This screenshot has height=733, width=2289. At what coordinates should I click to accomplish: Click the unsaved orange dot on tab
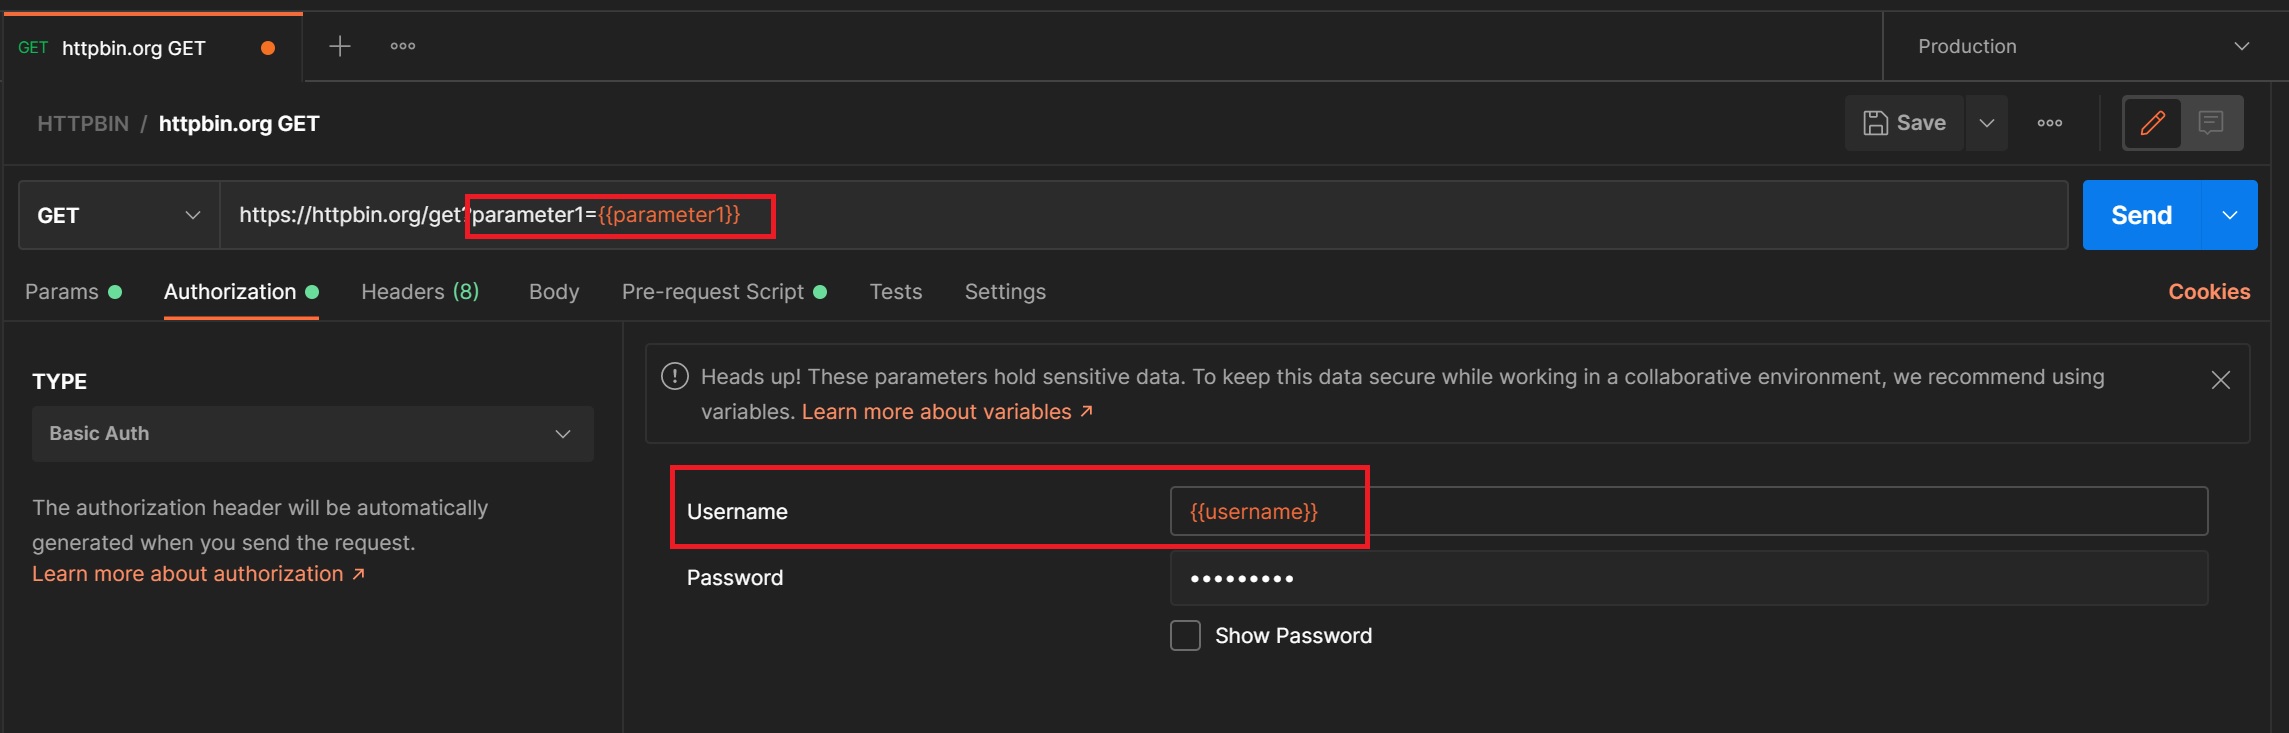coord(268,48)
